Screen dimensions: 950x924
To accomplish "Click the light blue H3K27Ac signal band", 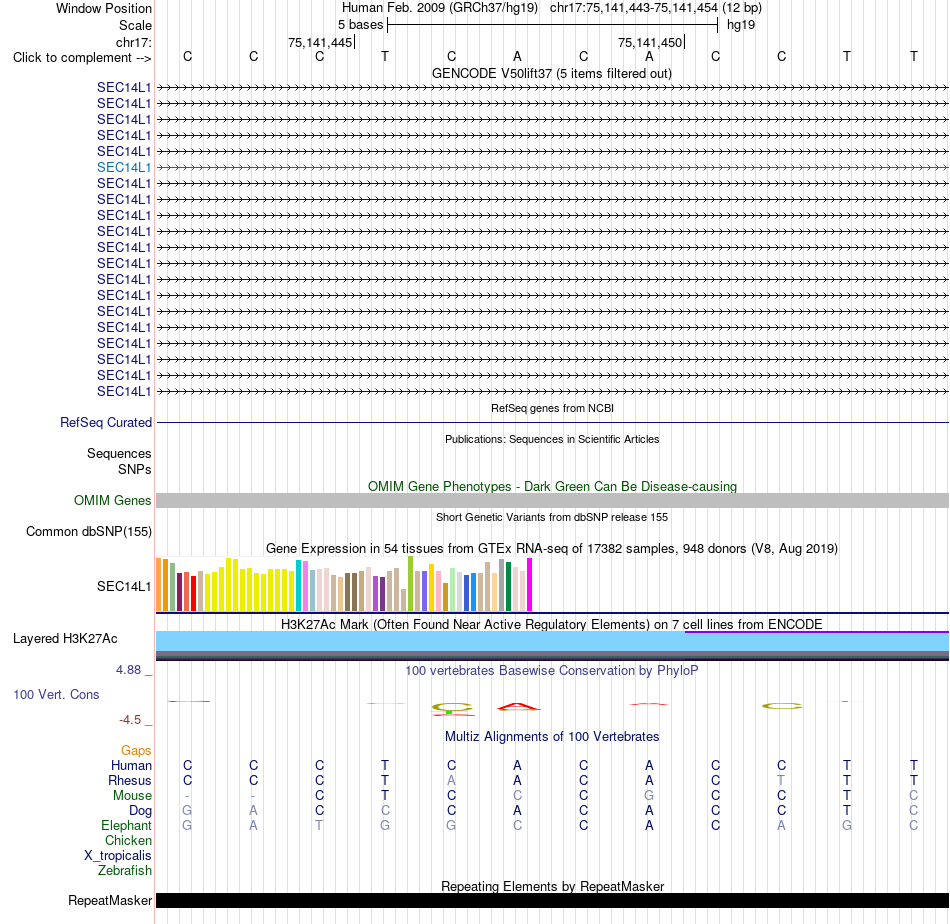I will [x=552, y=641].
